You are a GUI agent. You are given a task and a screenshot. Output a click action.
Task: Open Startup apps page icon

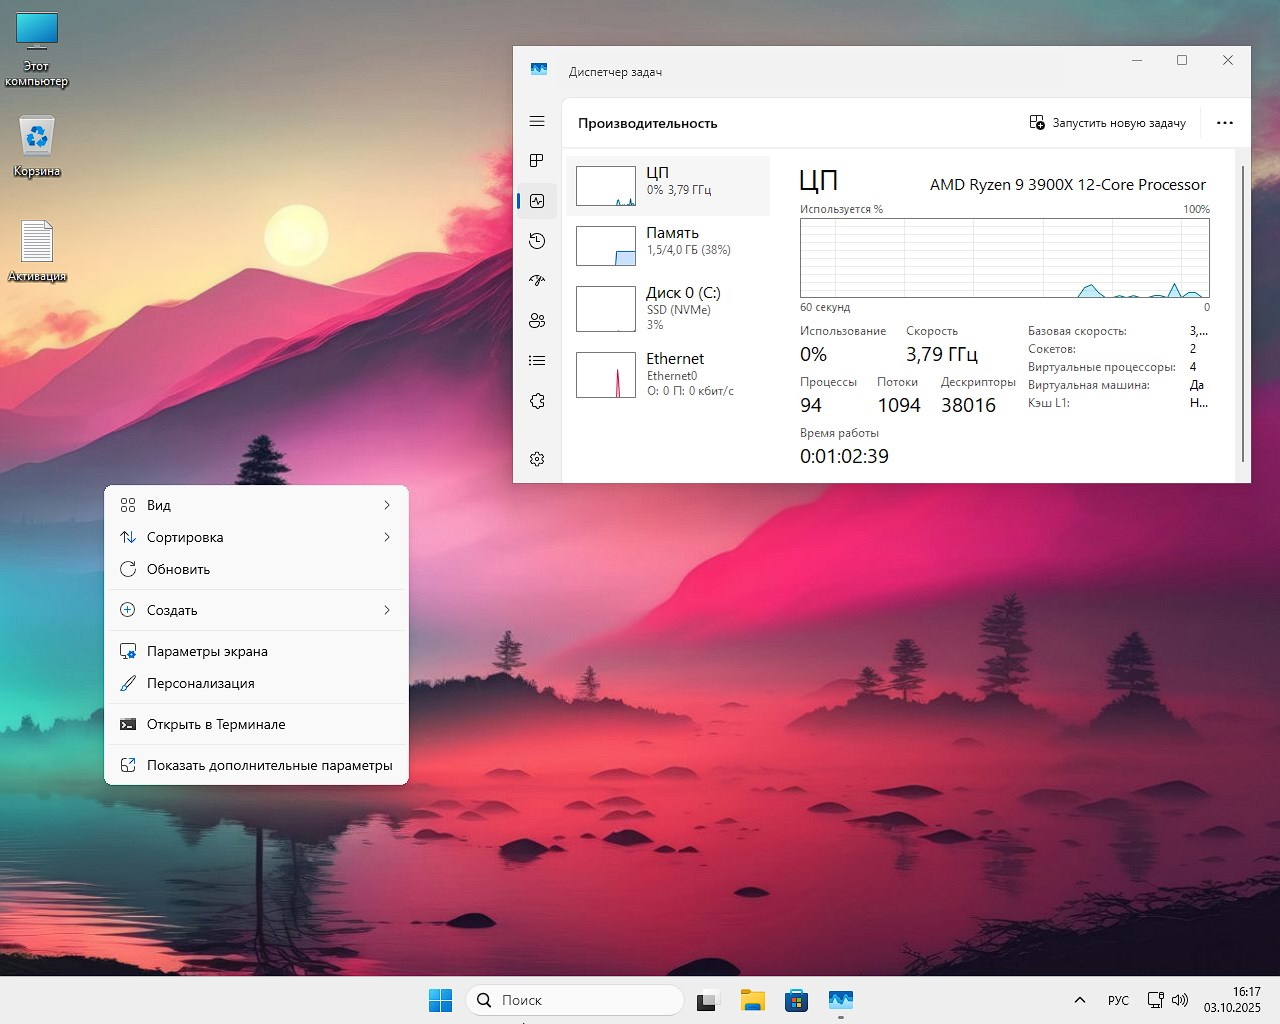click(537, 281)
